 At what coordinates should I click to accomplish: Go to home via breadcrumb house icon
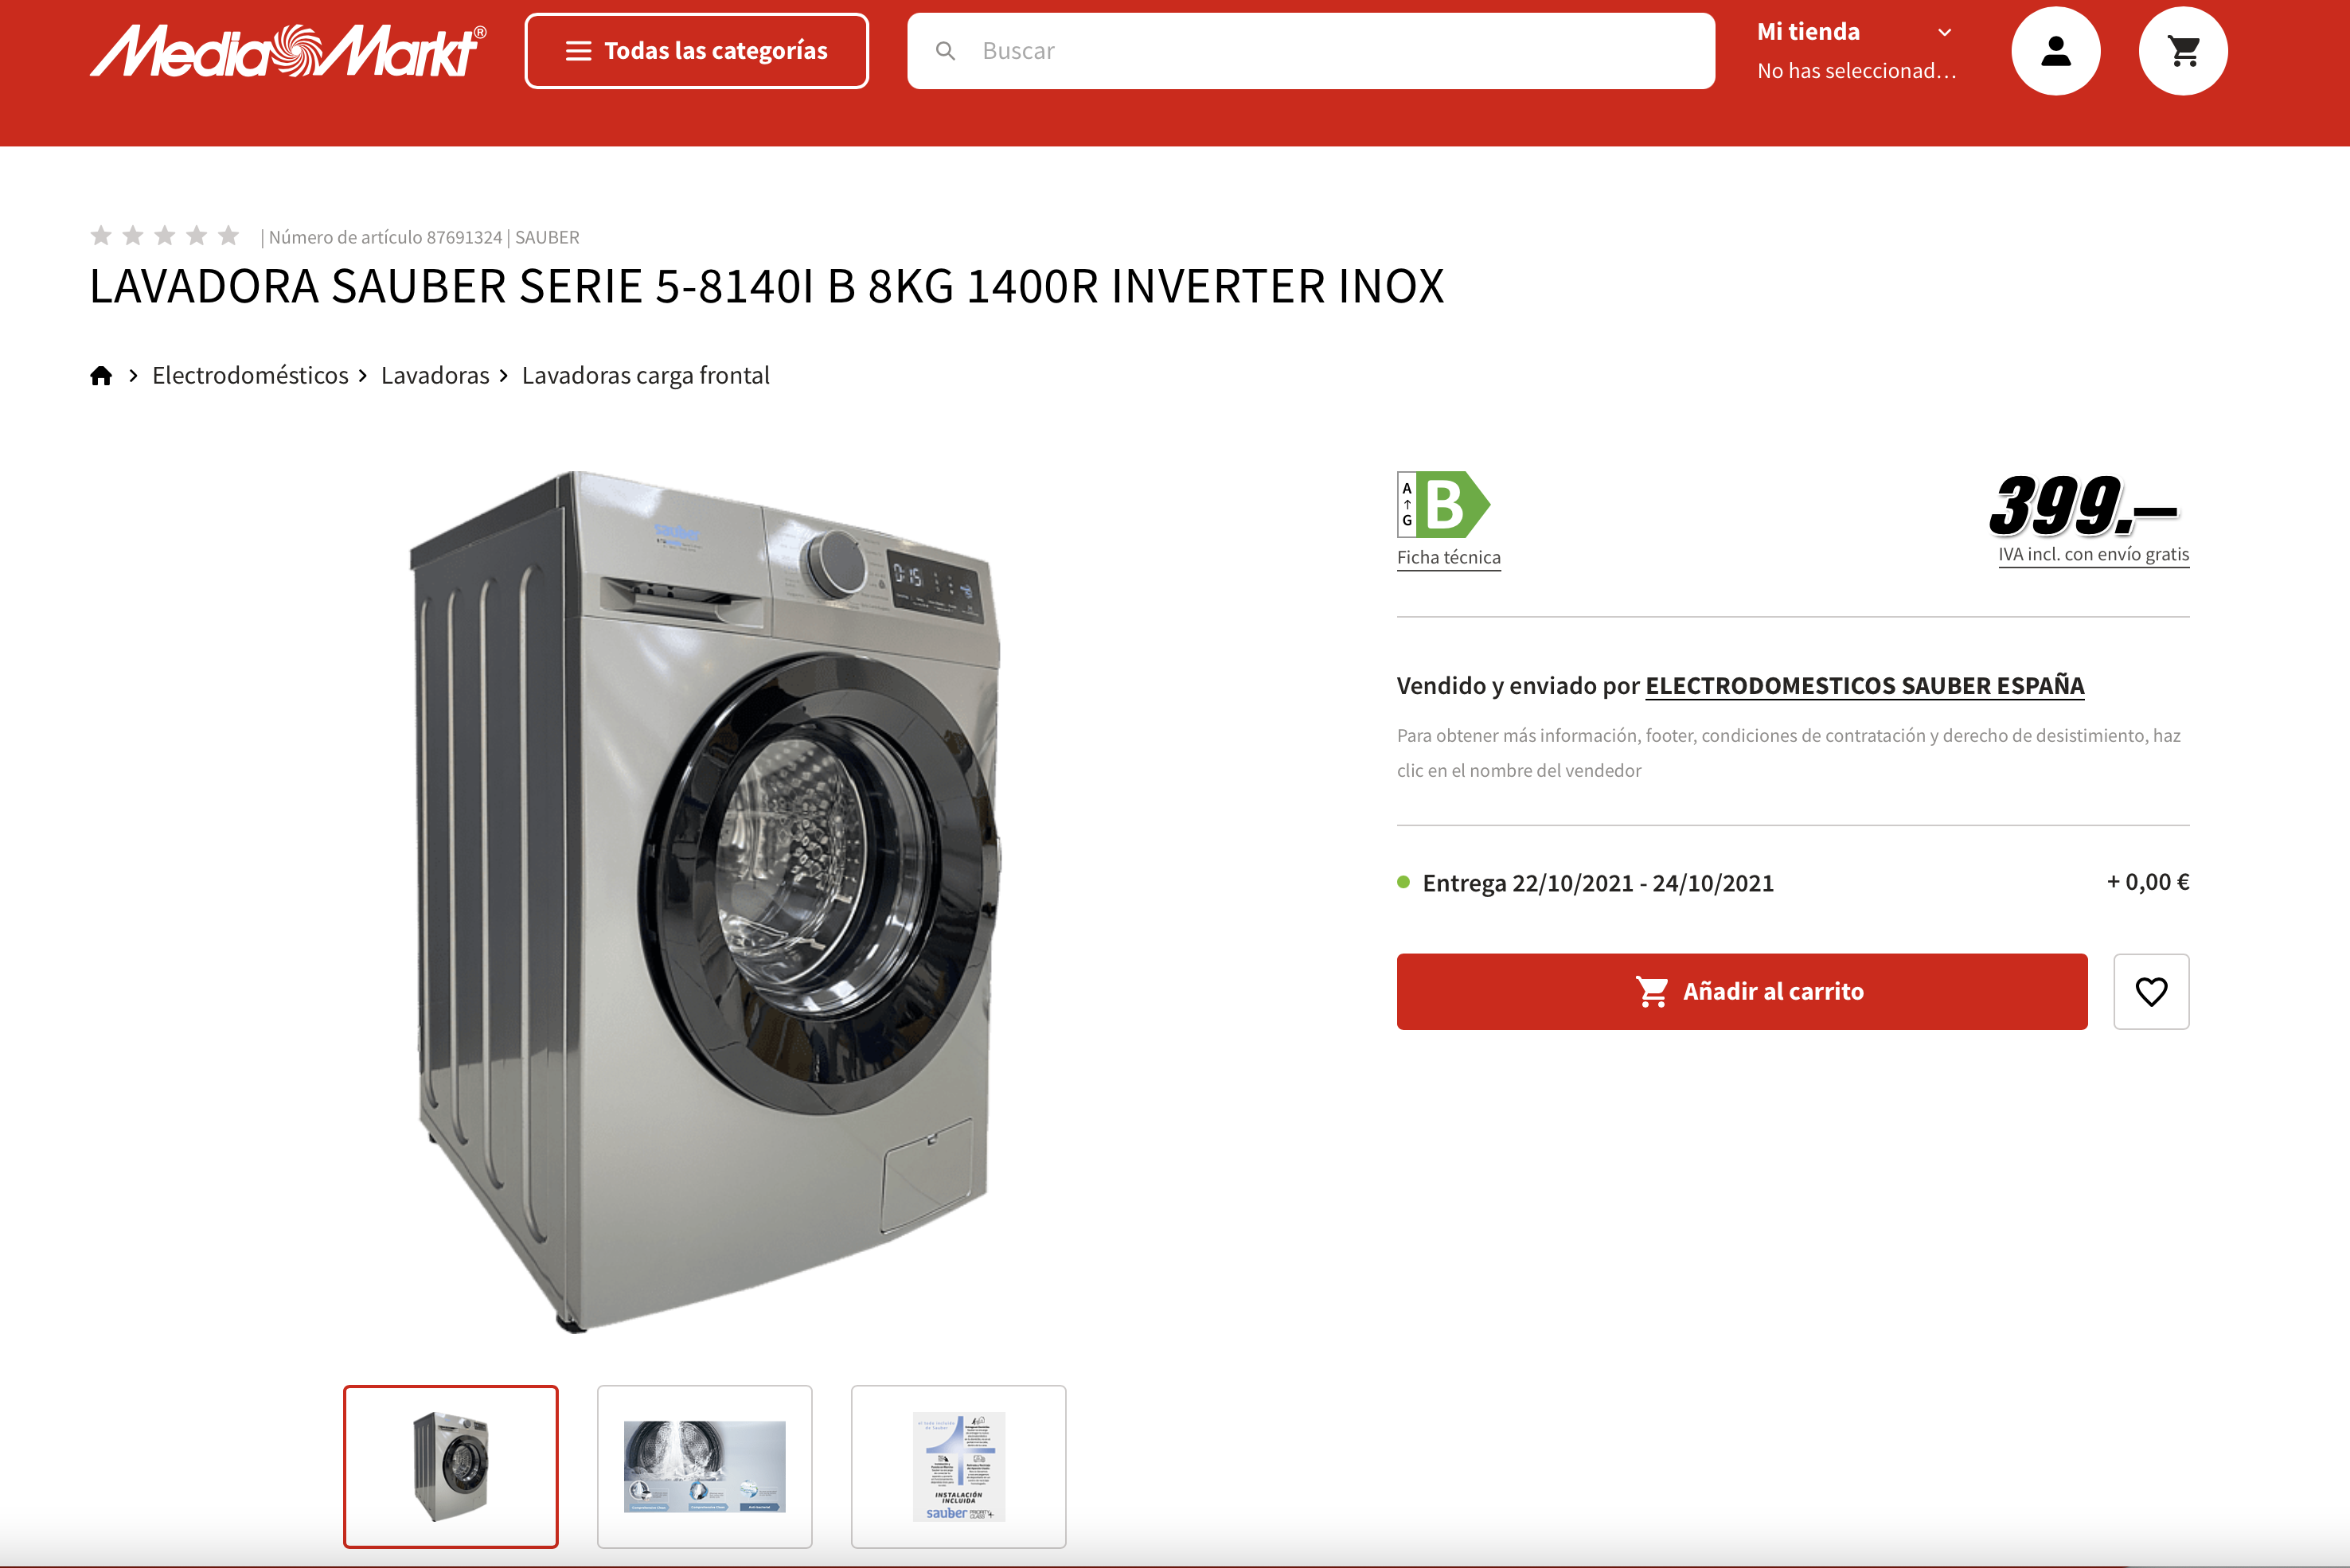(x=101, y=376)
